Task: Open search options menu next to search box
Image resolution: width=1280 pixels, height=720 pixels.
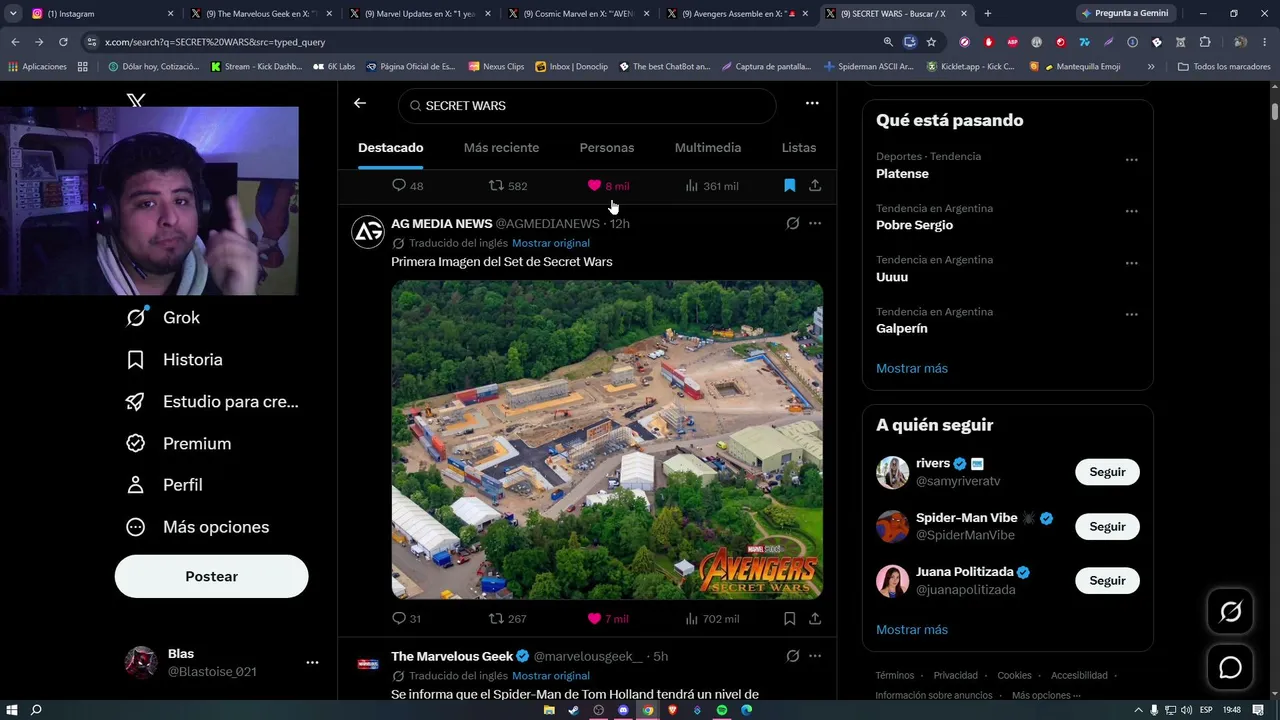Action: coord(812,103)
